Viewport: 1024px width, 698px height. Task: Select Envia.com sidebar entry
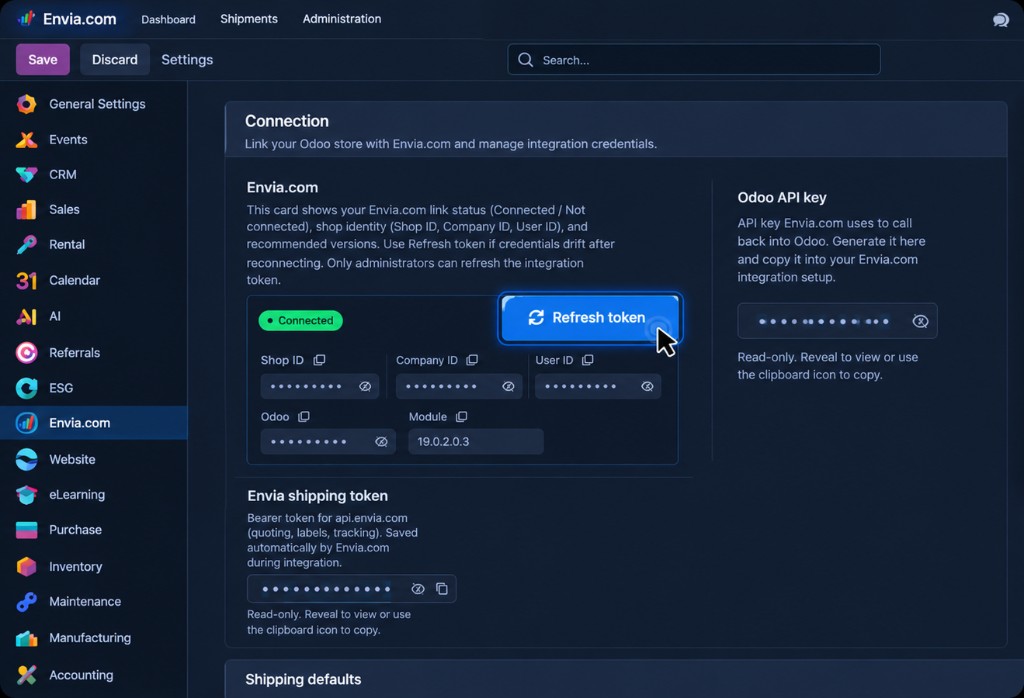click(93, 422)
